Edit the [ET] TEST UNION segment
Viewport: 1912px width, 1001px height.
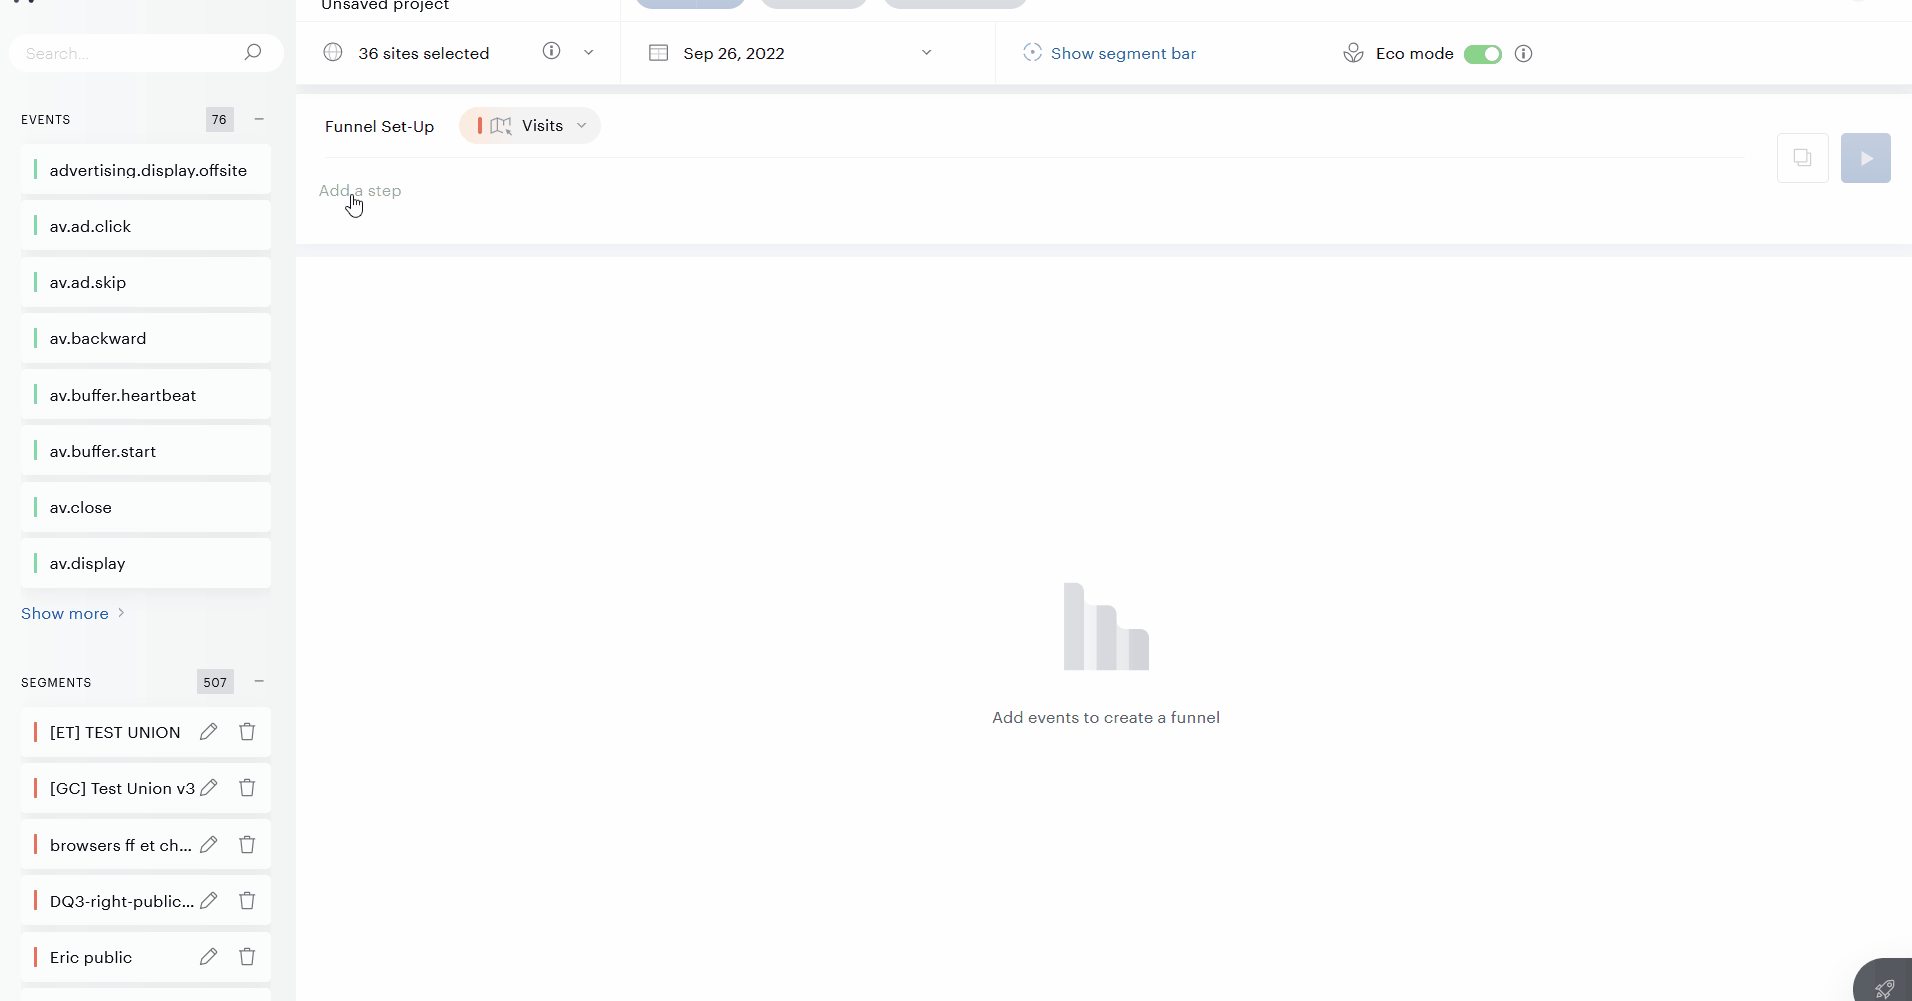tap(209, 731)
